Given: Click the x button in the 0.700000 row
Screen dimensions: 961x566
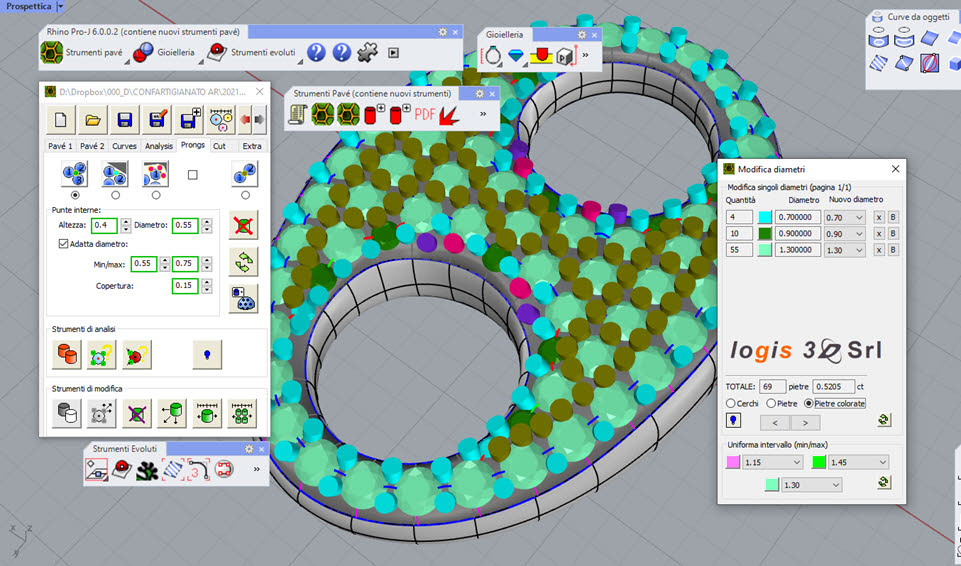Looking at the screenshot, I should pos(879,217).
